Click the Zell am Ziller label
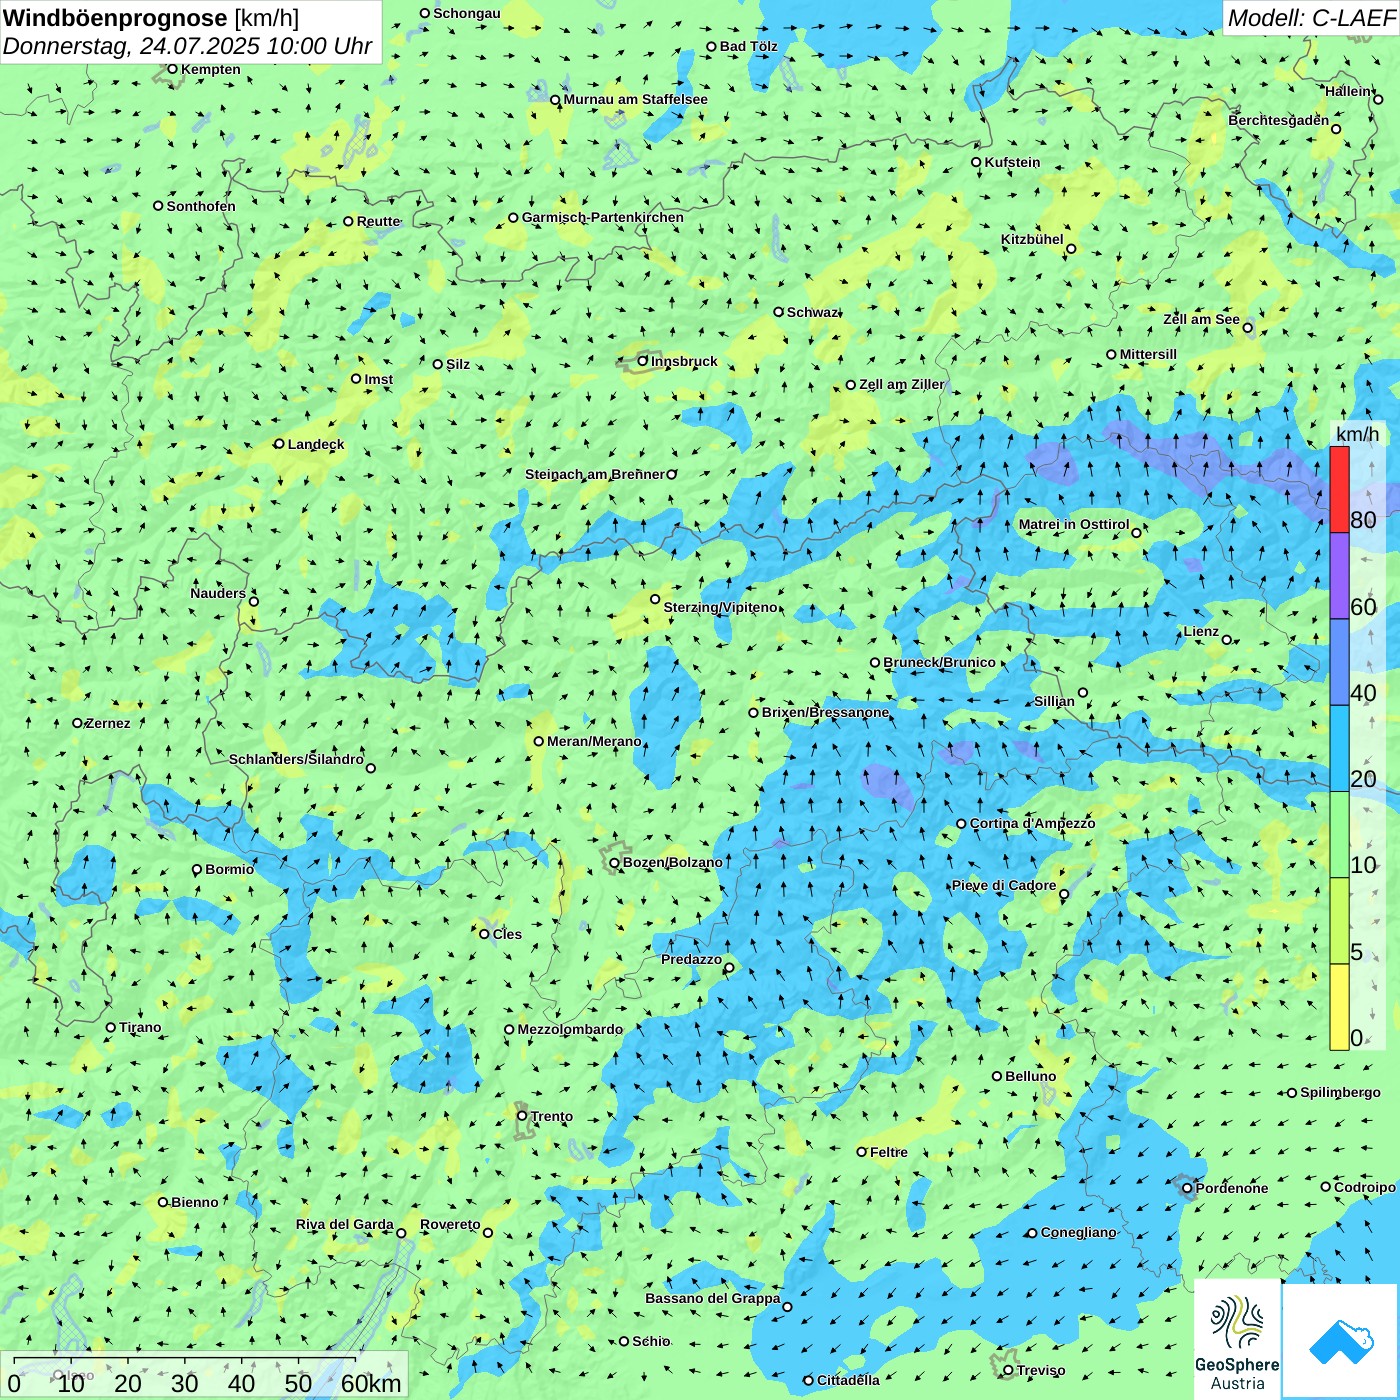This screenshot has height=1400, width=1400. pyautogui.click(x=902, y=384)
